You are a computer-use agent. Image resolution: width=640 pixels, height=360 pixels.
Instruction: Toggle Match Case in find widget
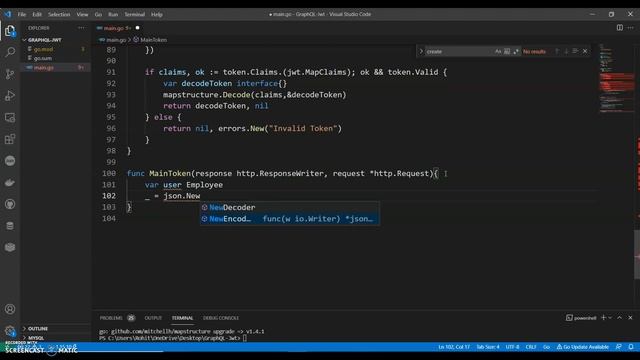pyautogui.click(x=498, y=51)
